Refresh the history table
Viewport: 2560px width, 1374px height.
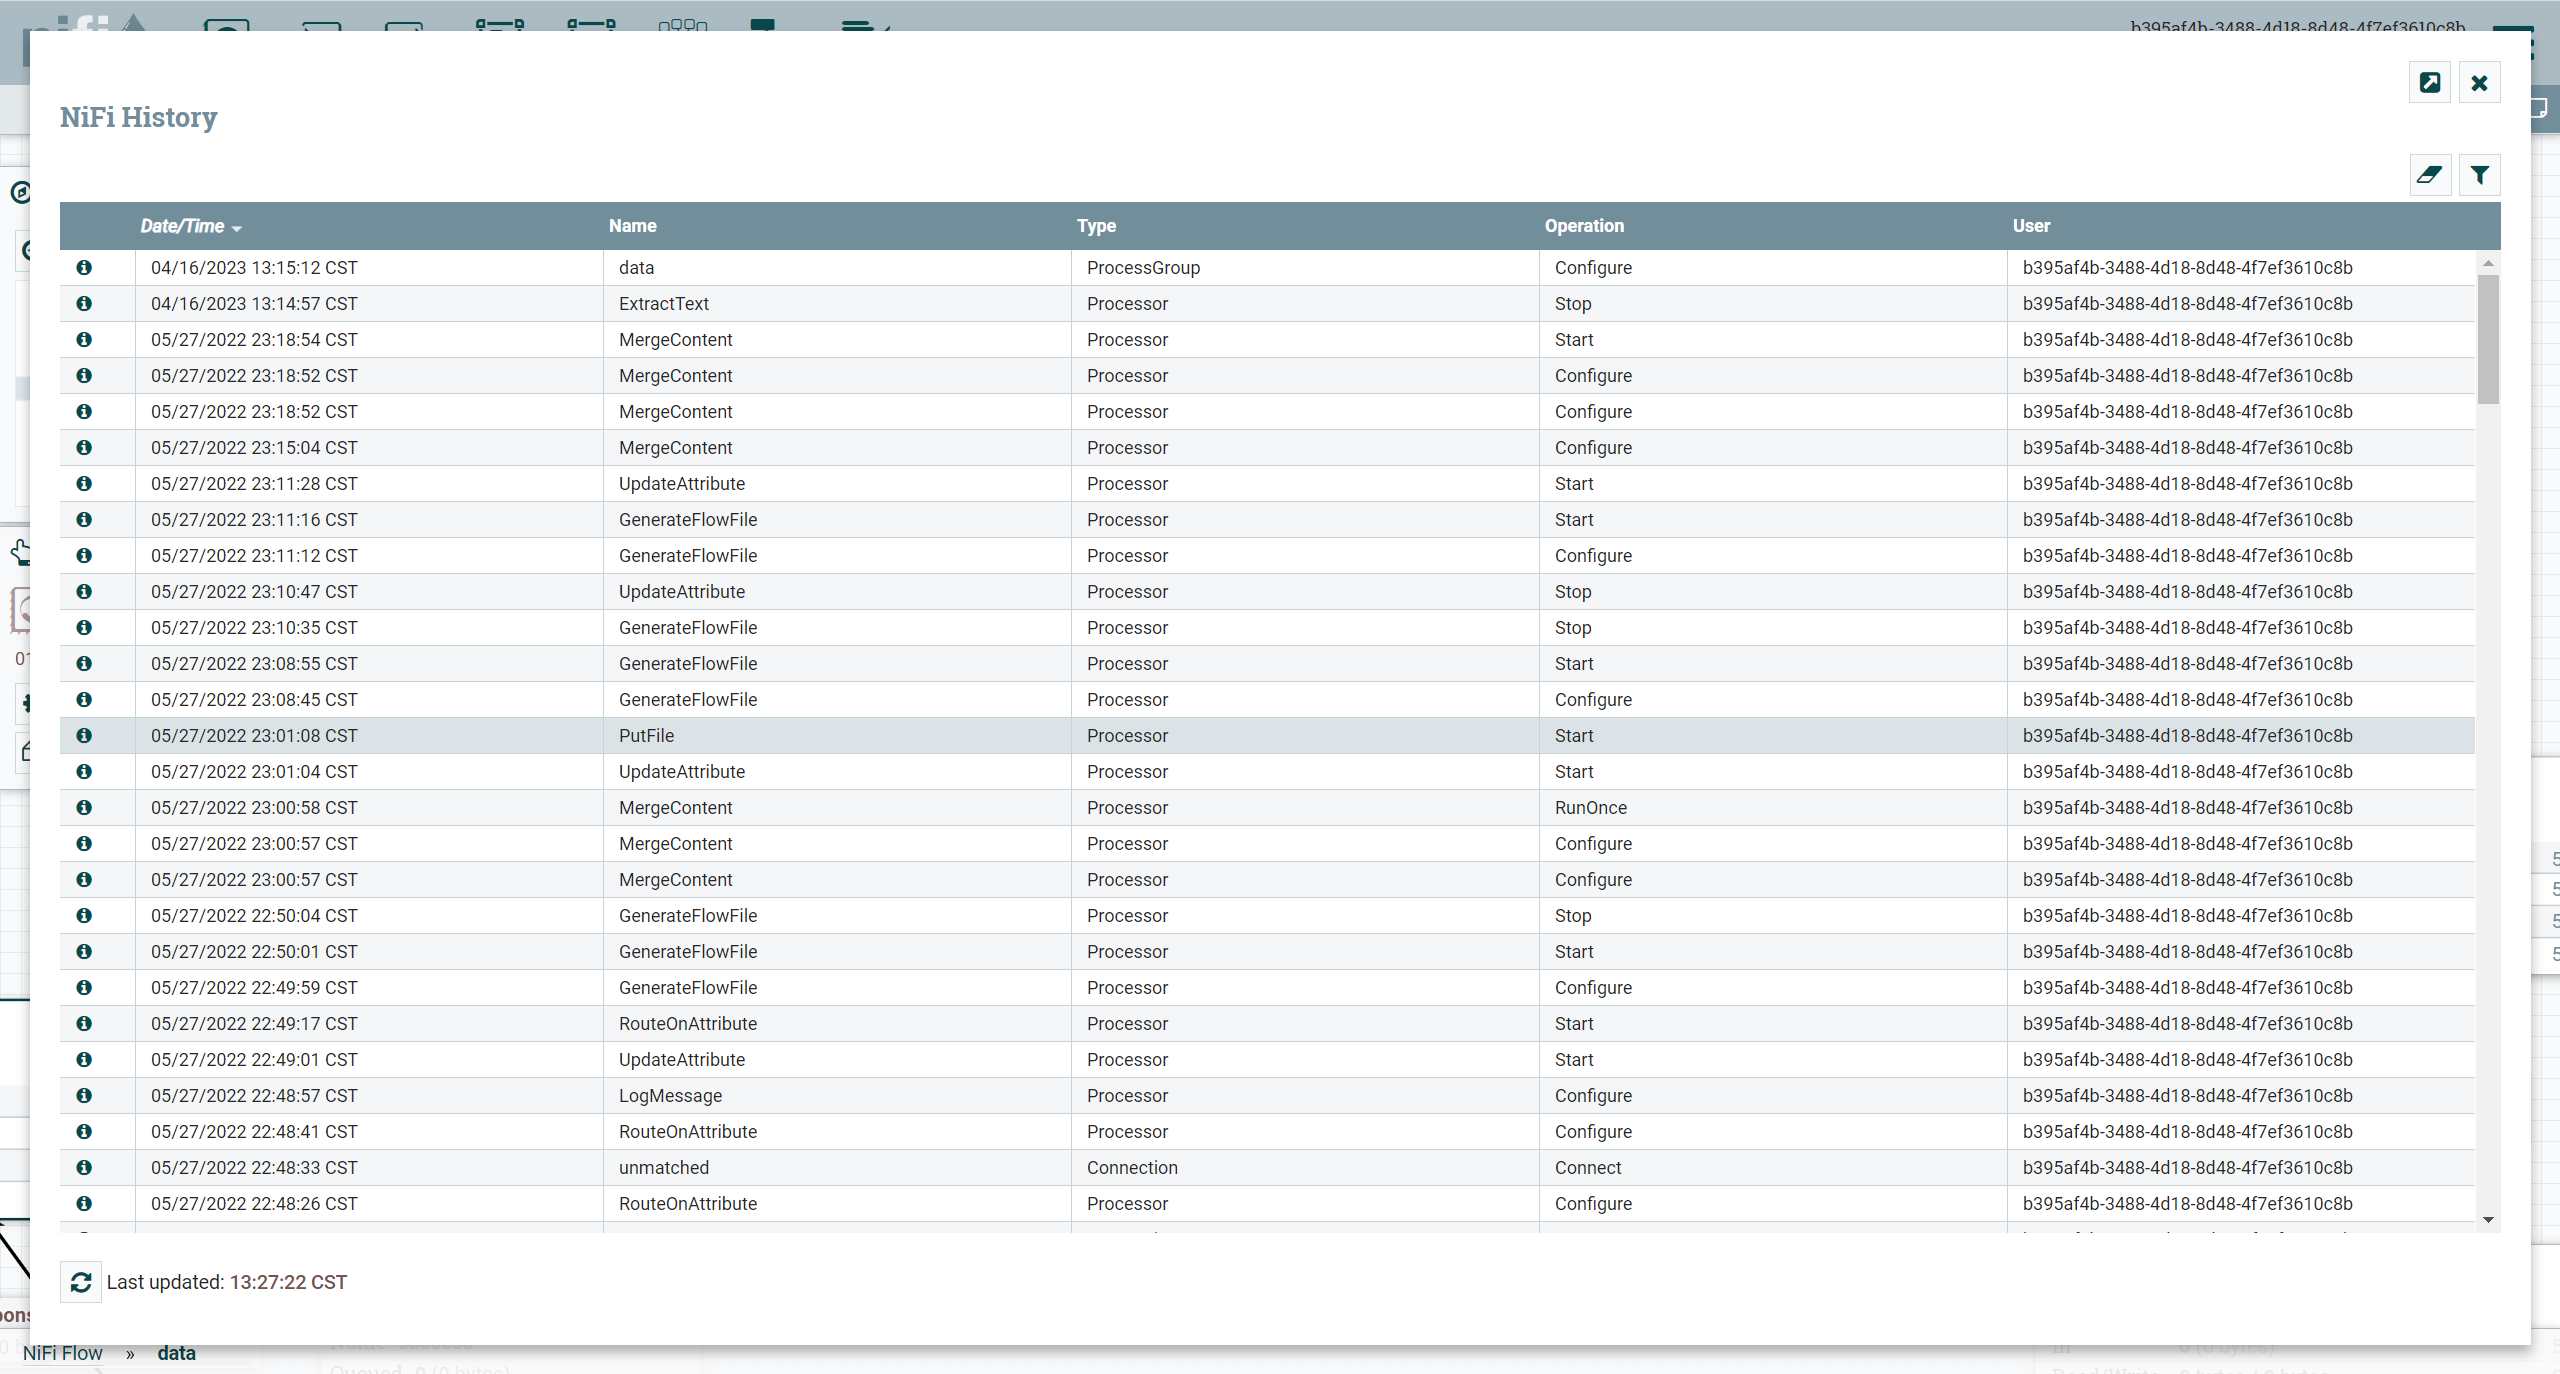coord(81,1282)
